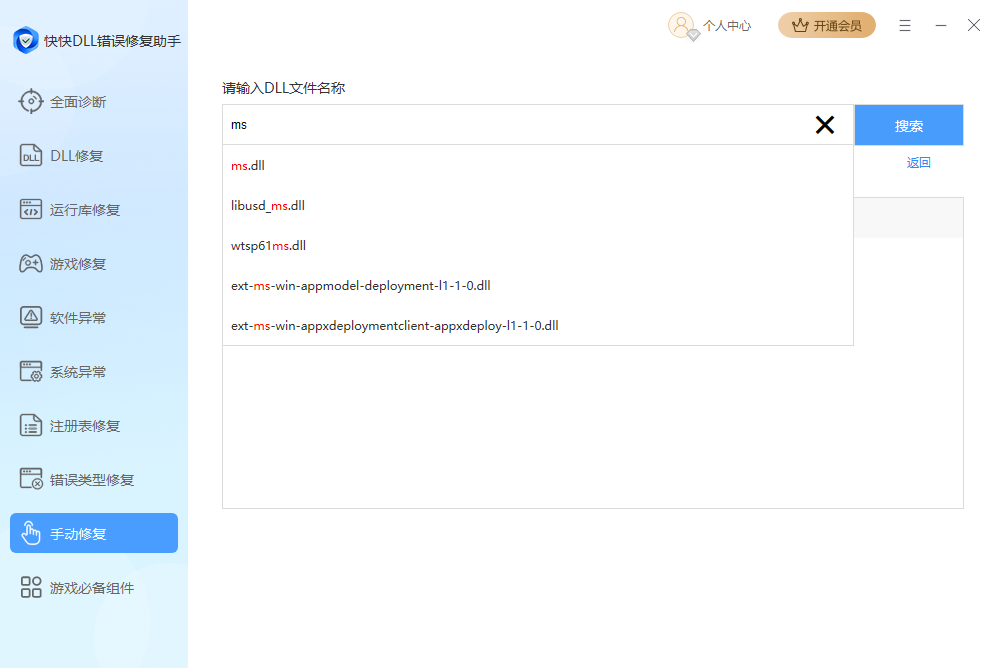Select the DLL修复 sidebar icon
Screen dimensions: 998x668
point(31,155)
